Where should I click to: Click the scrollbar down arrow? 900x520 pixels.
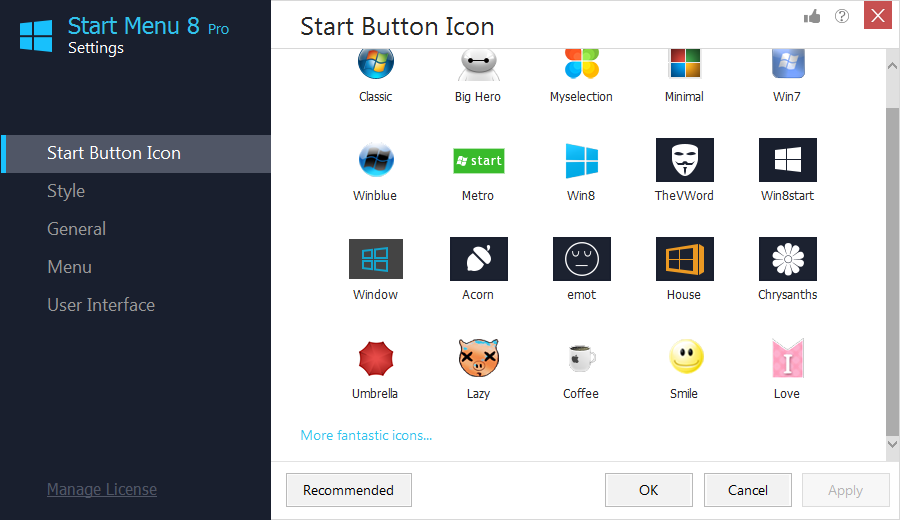[893, 444]
